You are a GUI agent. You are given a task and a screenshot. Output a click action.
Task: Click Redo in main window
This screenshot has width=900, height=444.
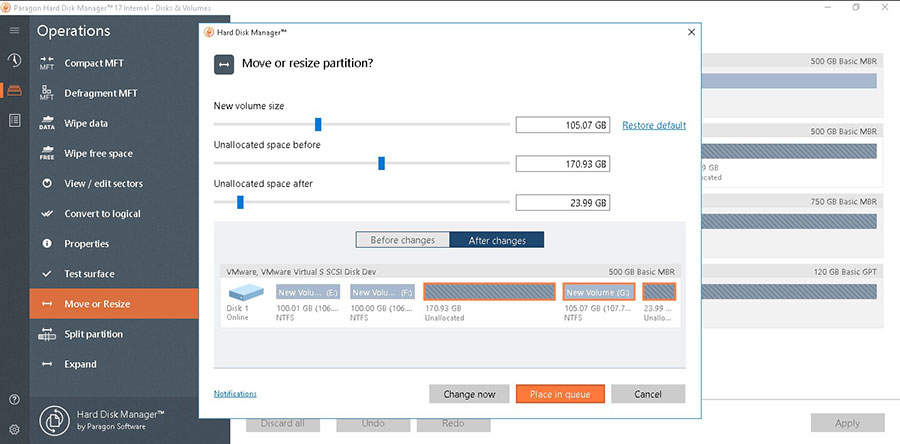tap(453, 423)
